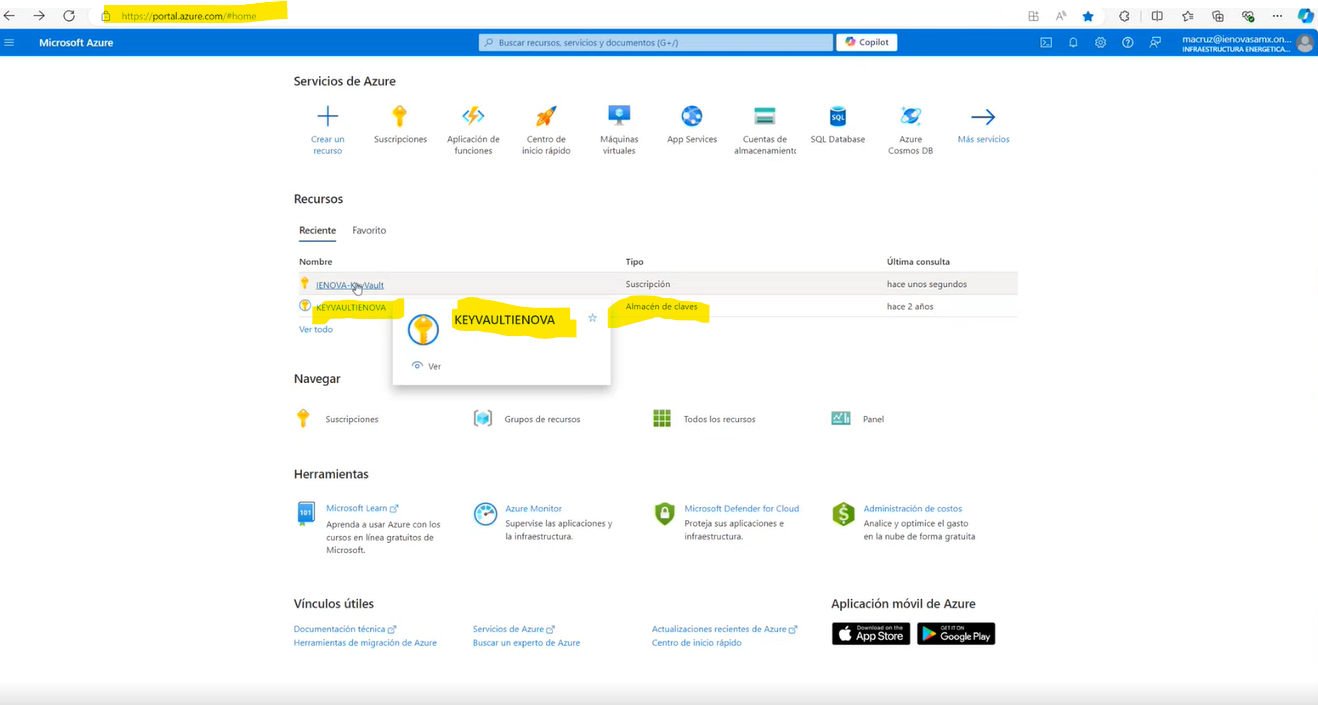Open Herramientas de migración de Azure link
This screenshot has width=1318, height=705.
click(365, 643)
